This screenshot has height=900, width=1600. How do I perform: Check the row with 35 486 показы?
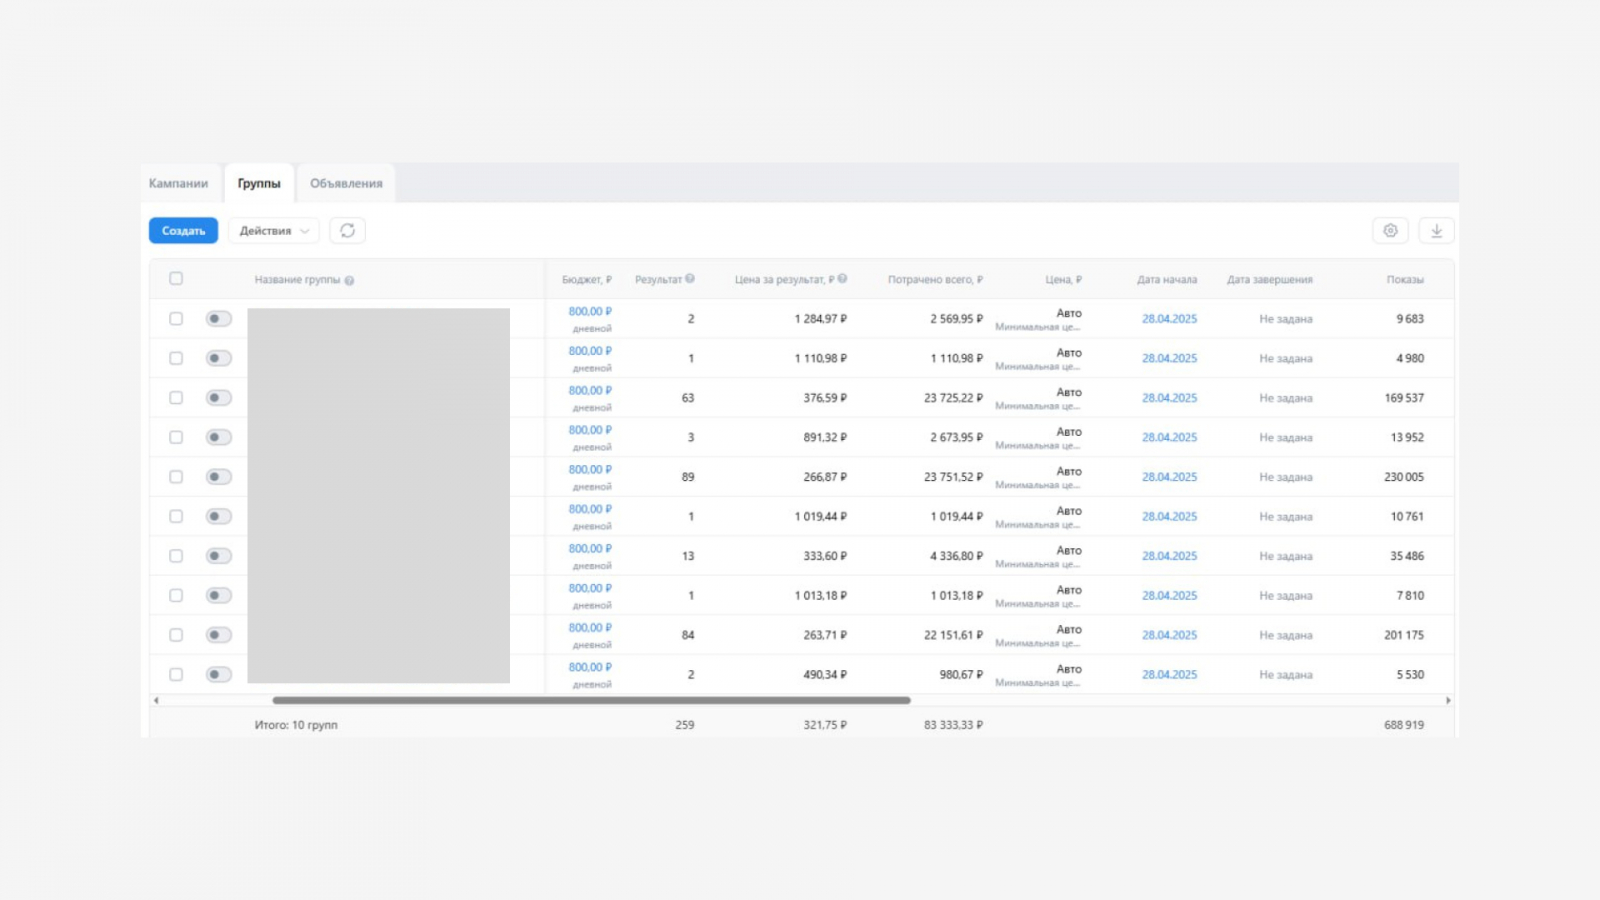pos(176,556)
